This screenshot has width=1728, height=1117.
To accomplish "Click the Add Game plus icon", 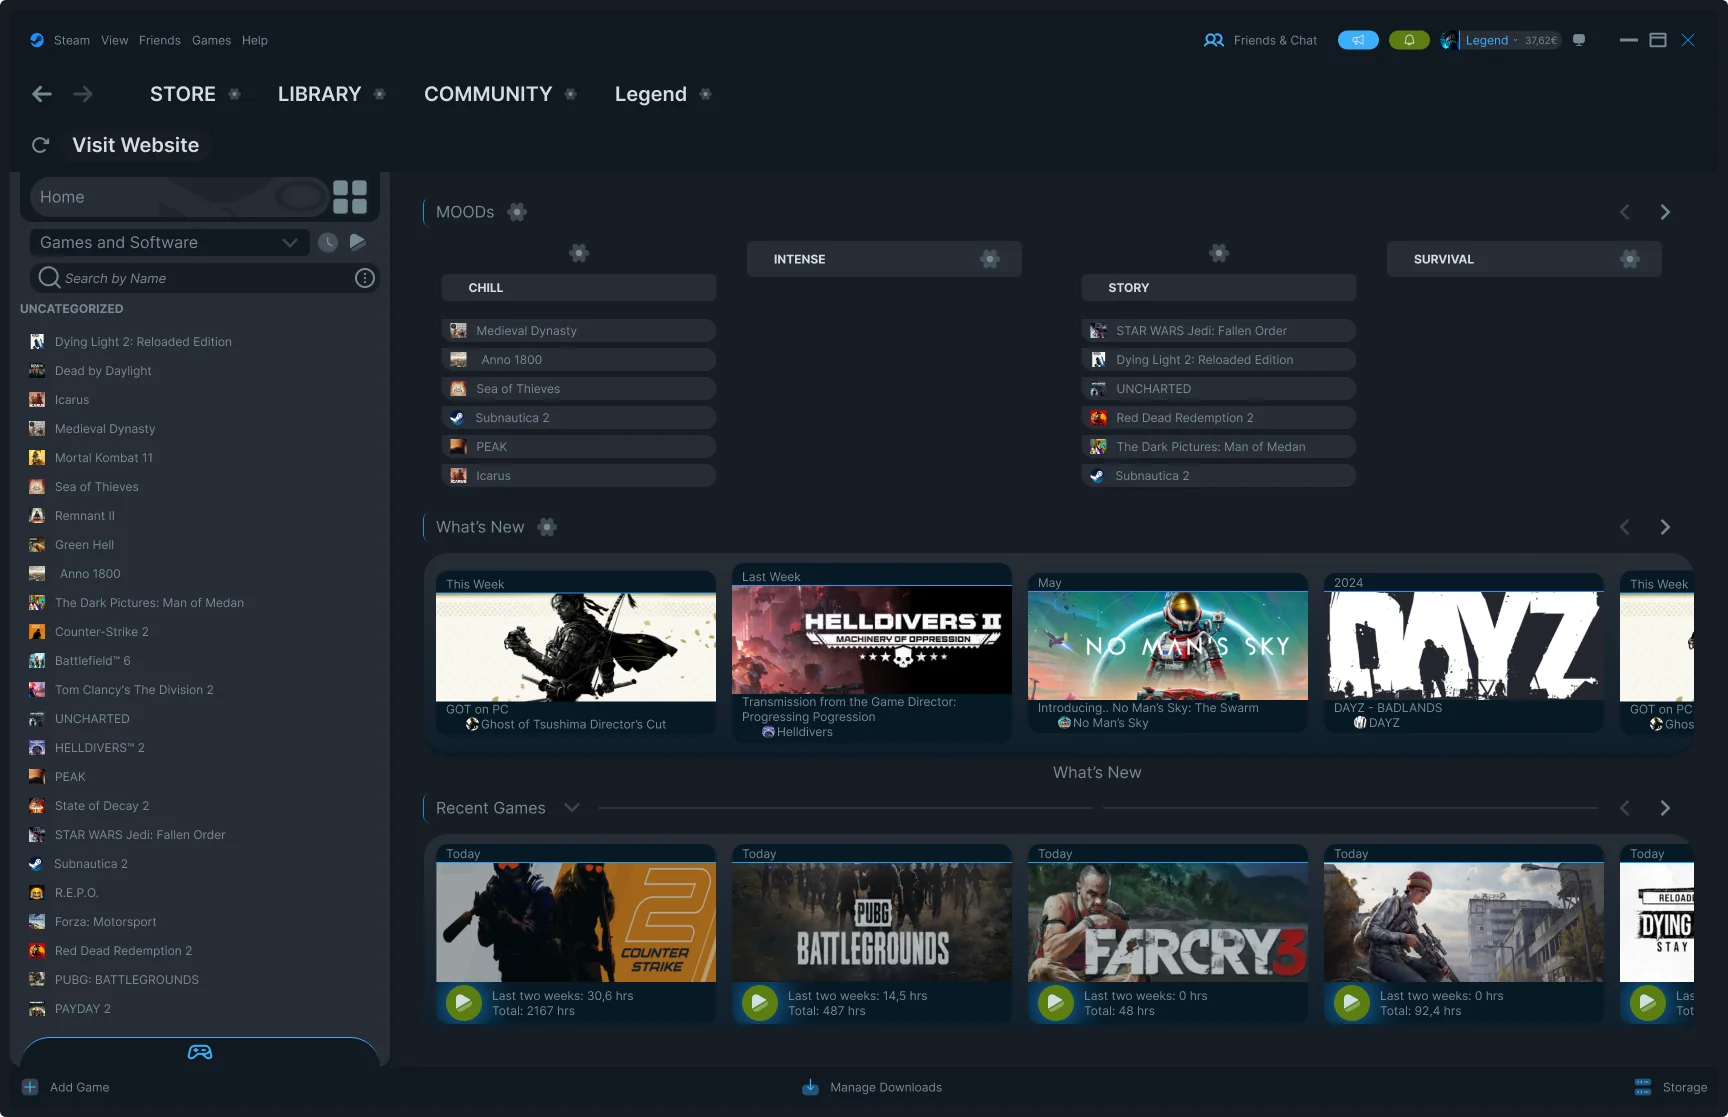I will [30, 1087].
